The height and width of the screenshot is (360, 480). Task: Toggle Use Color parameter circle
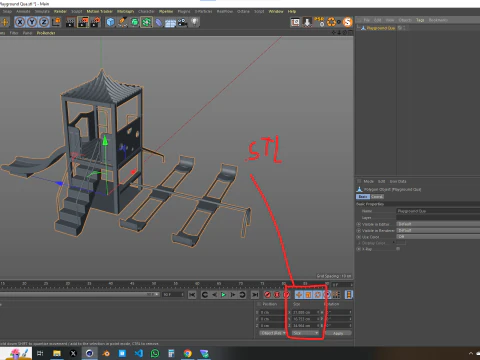click(359, 237)
